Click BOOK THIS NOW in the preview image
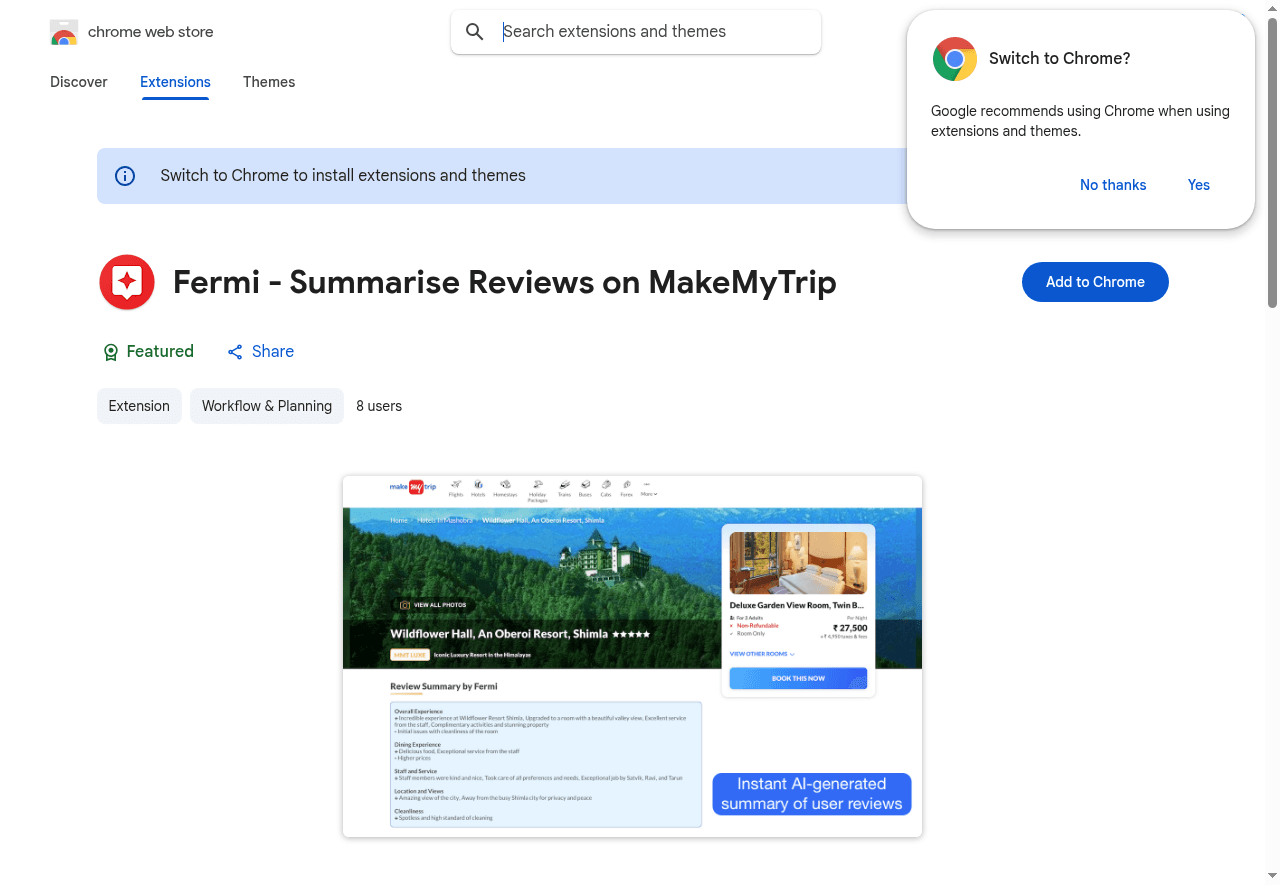The height and width of the screenshot is (885, 1280). 798,678
